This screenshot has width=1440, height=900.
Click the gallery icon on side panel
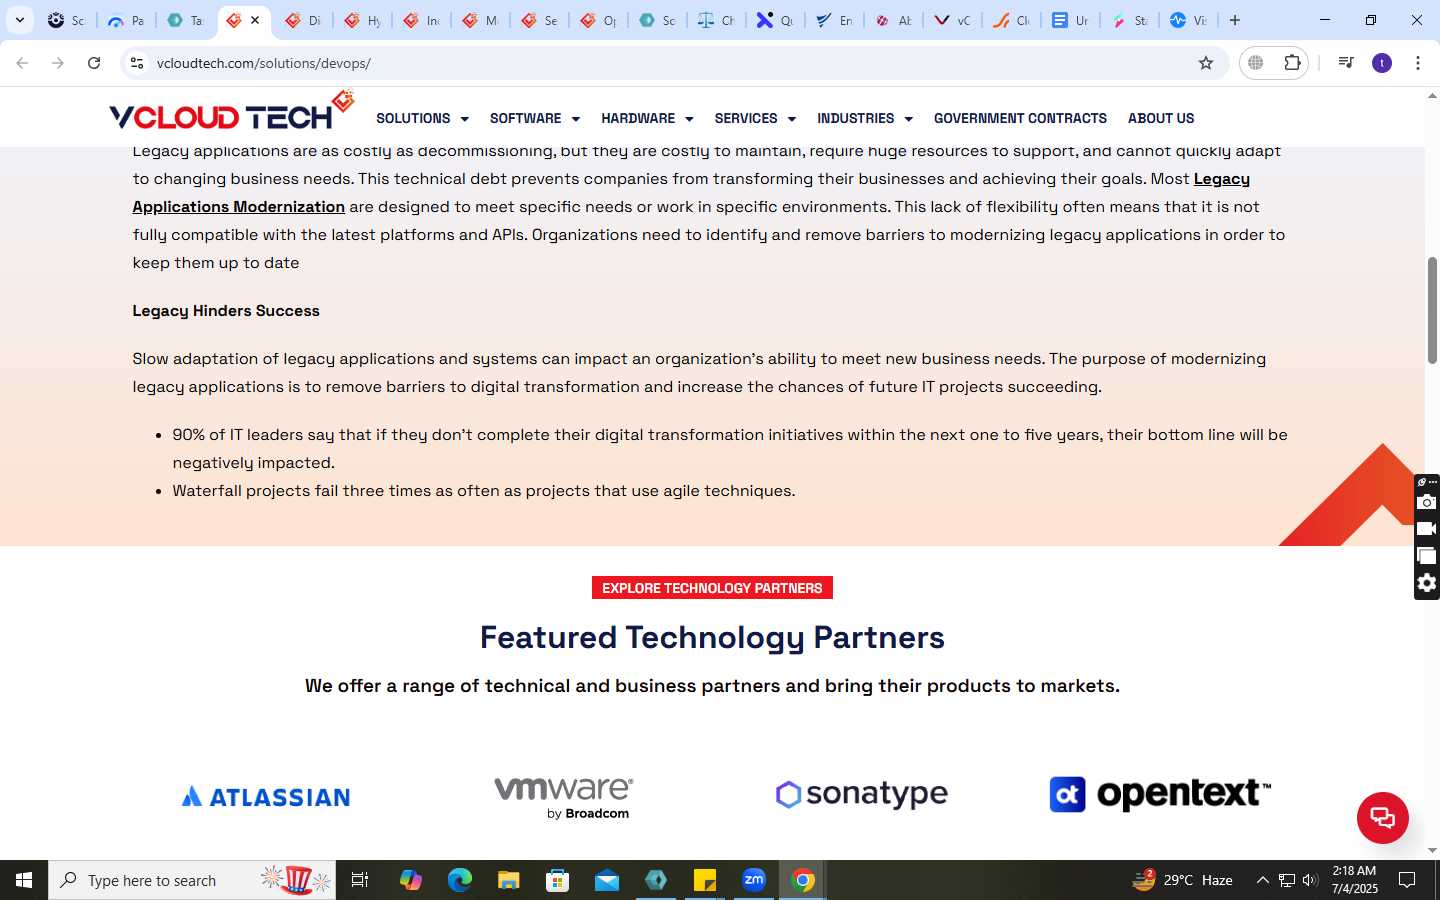[1427, 556]
